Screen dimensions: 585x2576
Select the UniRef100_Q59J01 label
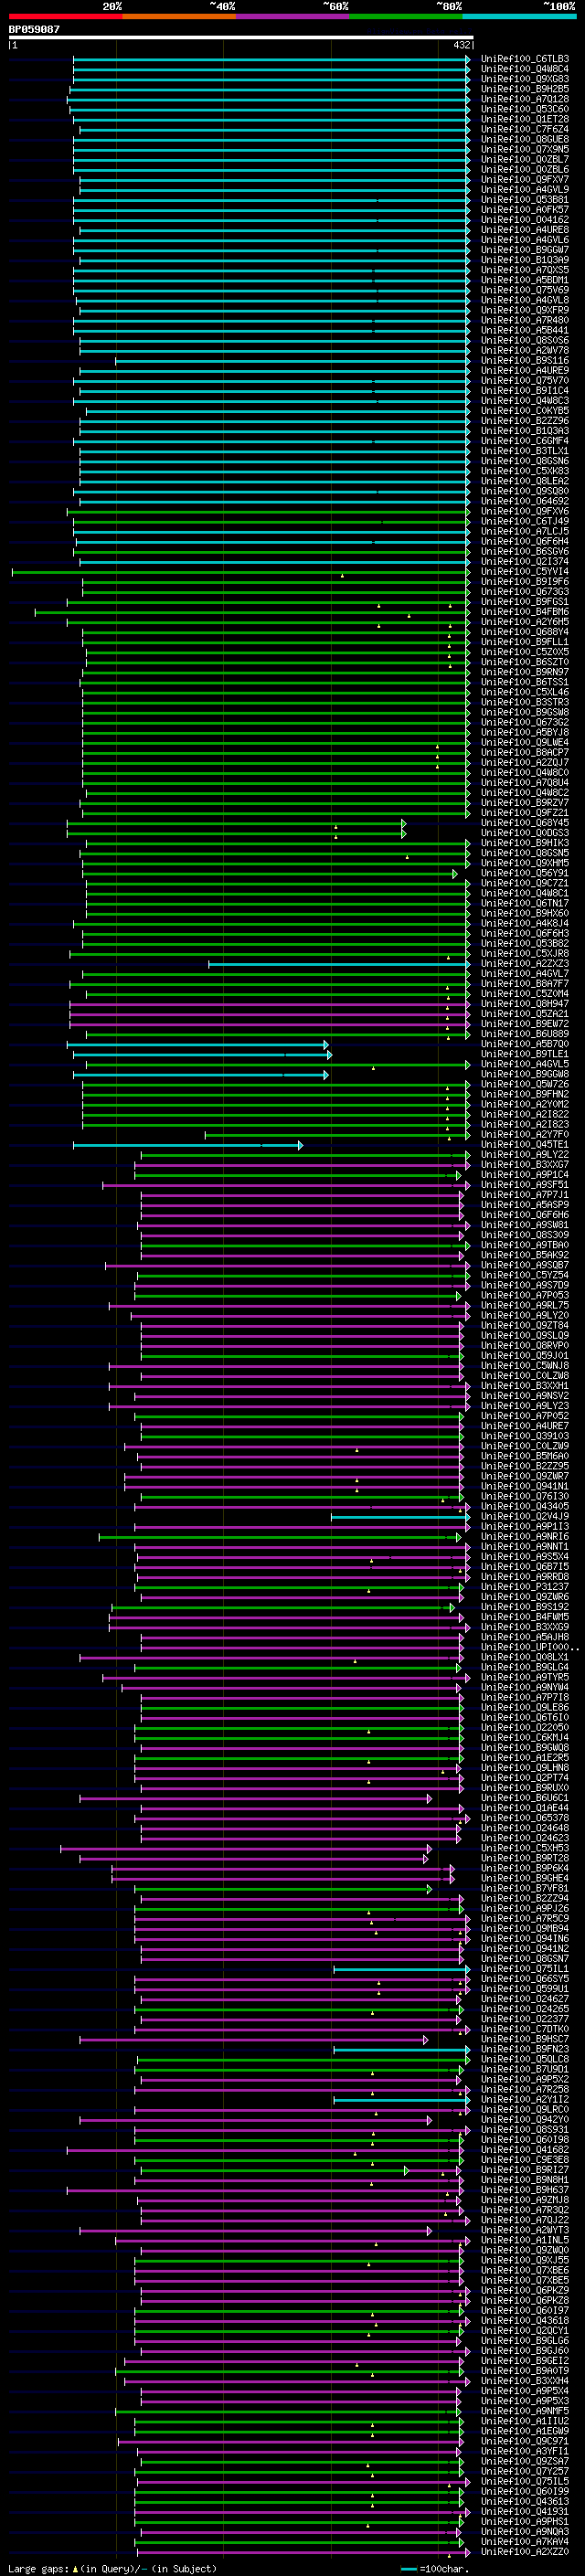[x=525, y=1356]
